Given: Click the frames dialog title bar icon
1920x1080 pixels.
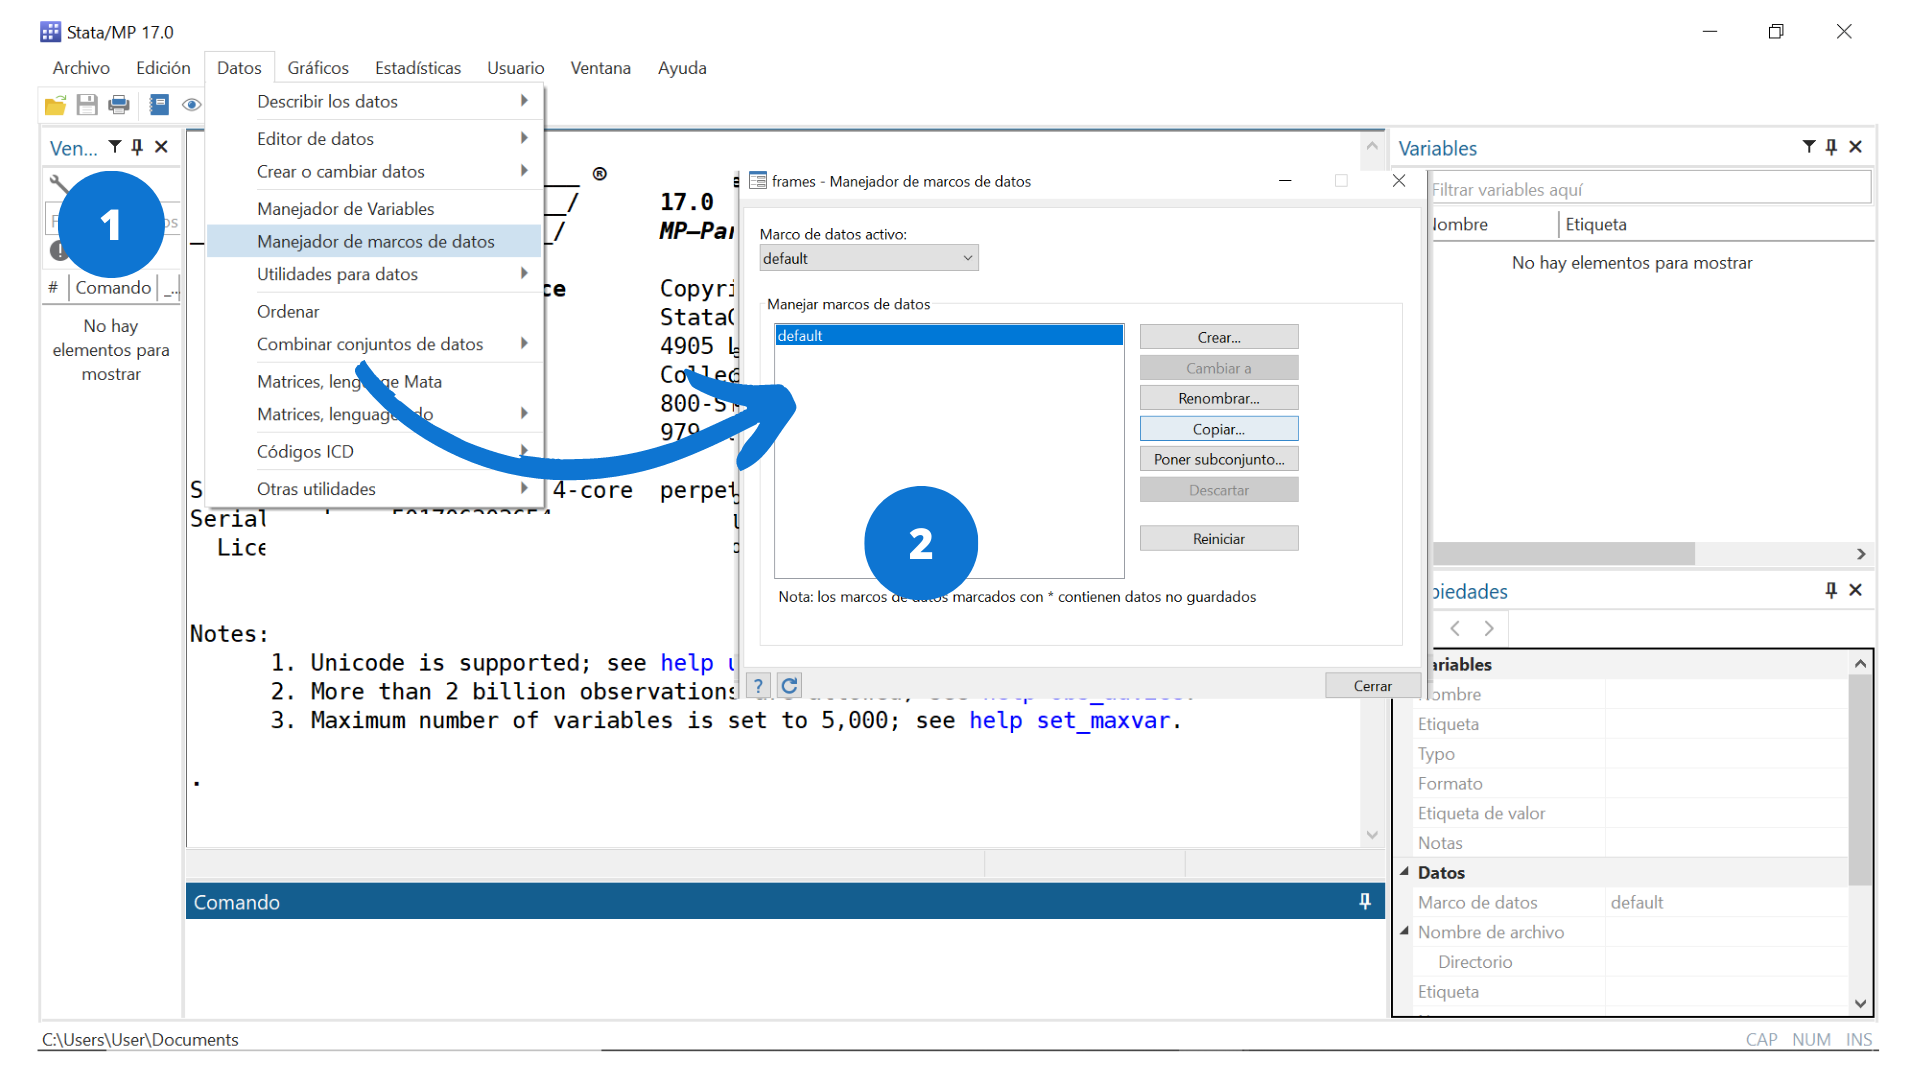Looking at the screenshot, I should click(x=758, y=180).
